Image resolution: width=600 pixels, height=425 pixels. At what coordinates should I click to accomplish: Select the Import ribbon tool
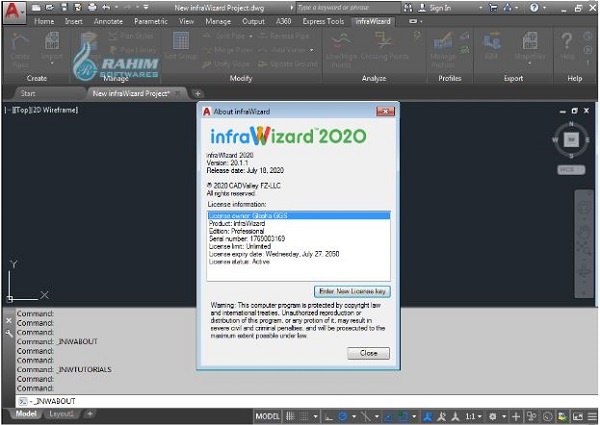(52, 48)
